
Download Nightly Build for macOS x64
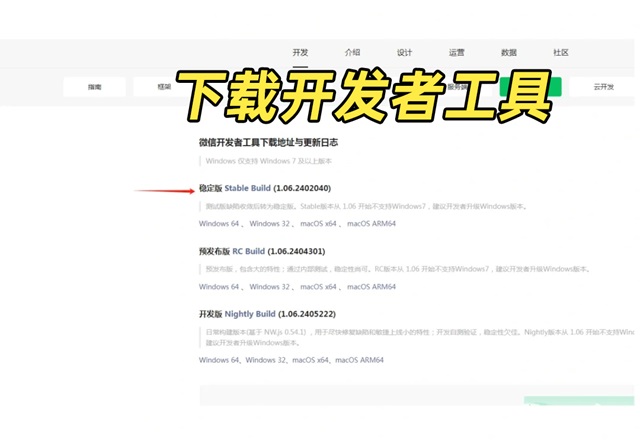pyautogui.click(x=311, y=360)
